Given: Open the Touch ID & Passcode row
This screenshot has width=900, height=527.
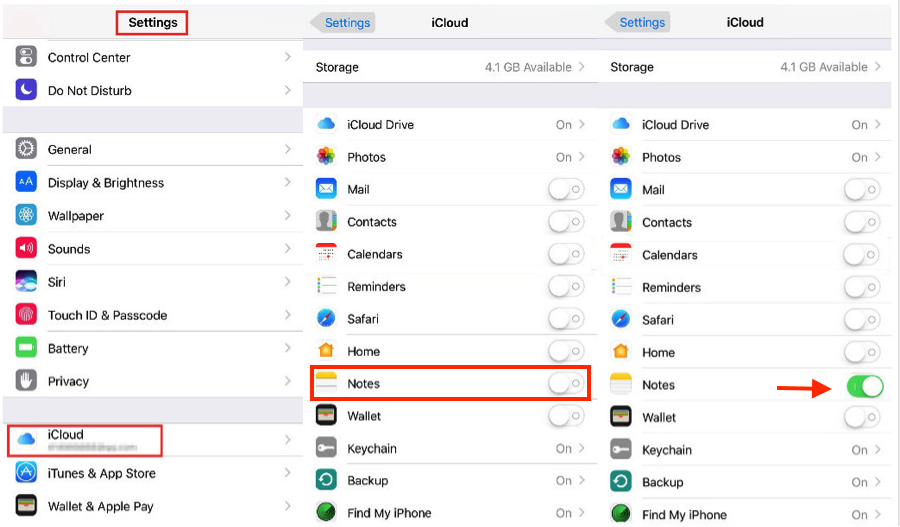Looking at the screenshot, I should coord(153,315).
